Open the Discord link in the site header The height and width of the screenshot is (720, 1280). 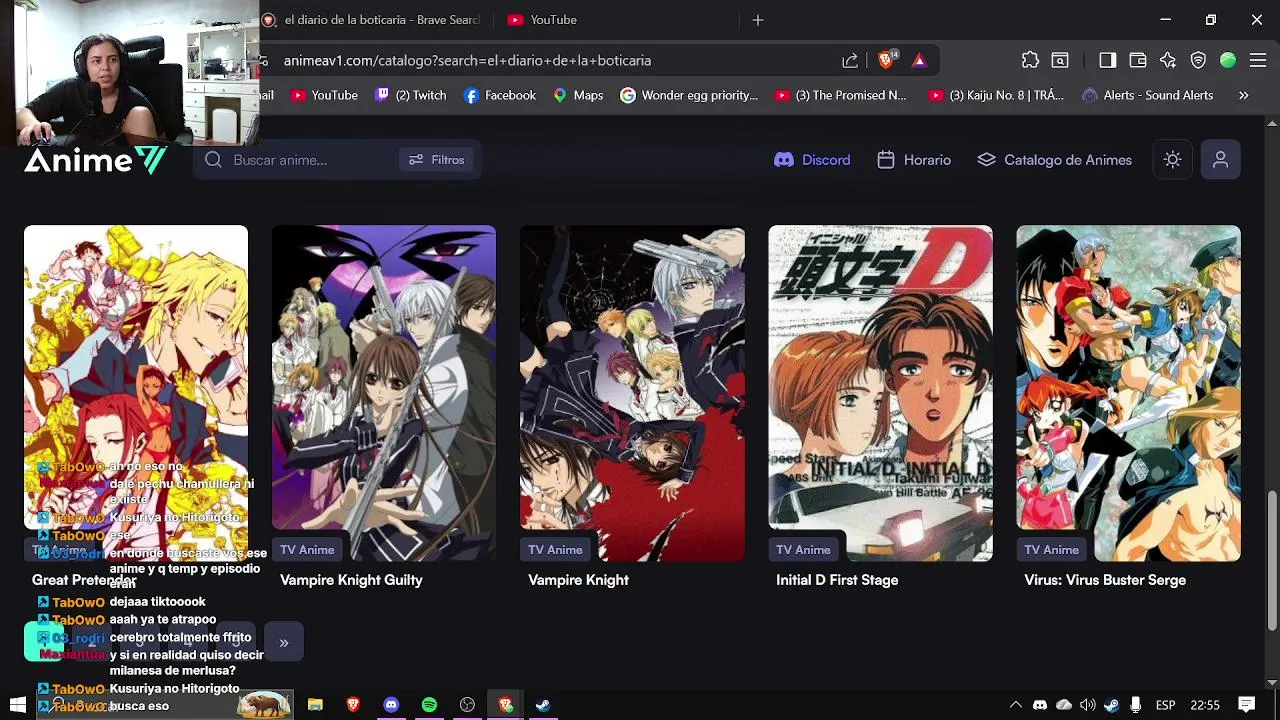click(x=812, y=160)
